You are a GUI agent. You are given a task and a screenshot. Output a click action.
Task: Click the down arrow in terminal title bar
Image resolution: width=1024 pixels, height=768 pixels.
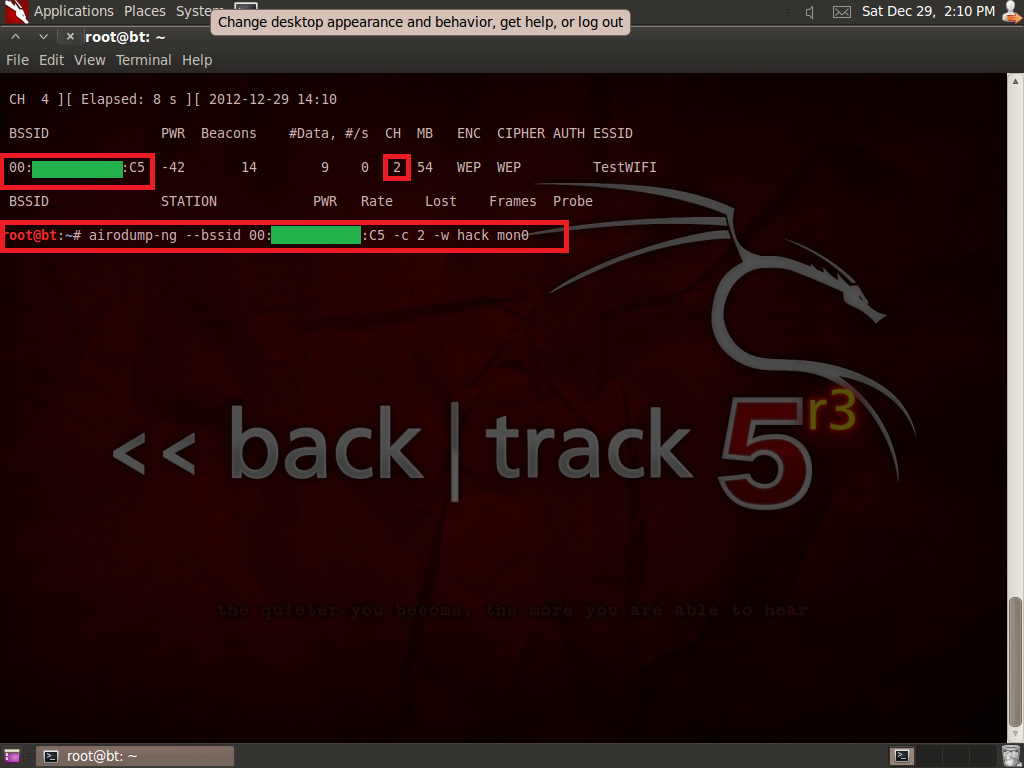(43, 37)
